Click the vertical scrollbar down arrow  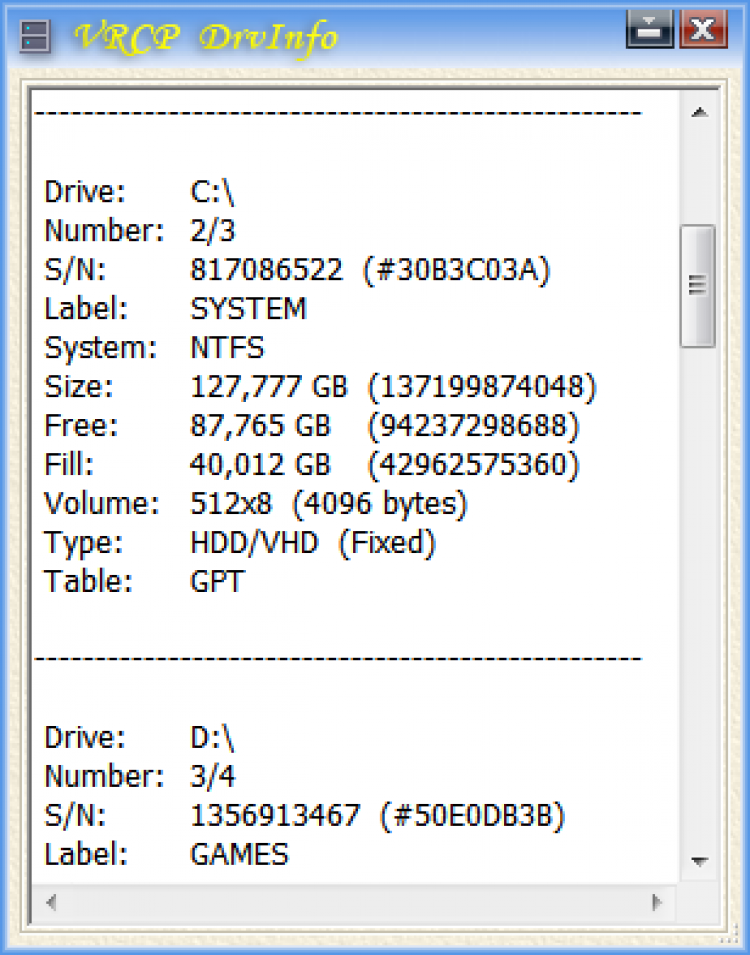point(699,861)
